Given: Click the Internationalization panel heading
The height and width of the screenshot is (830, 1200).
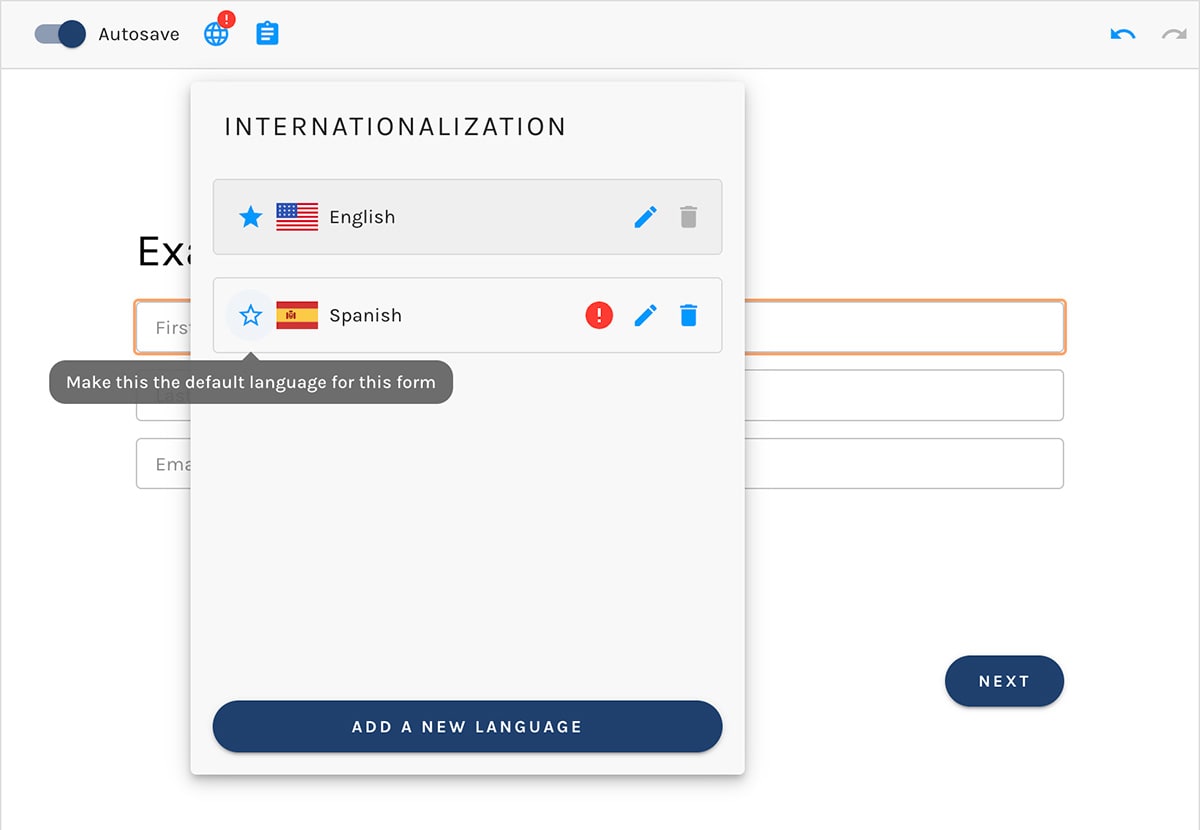Looking at the screenshot, I should point(395,127).
